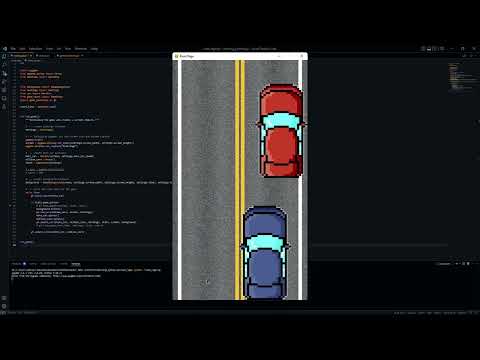Open the Extensions view
Image resolution: width=480 pixels, height=360 pixels.
4,90
